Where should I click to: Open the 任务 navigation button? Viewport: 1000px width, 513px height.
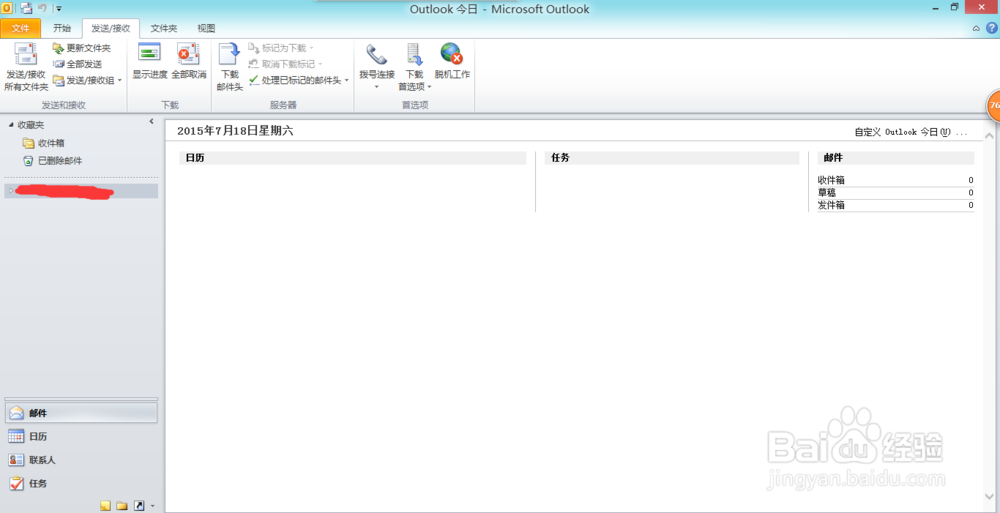[x=81, y=483]
